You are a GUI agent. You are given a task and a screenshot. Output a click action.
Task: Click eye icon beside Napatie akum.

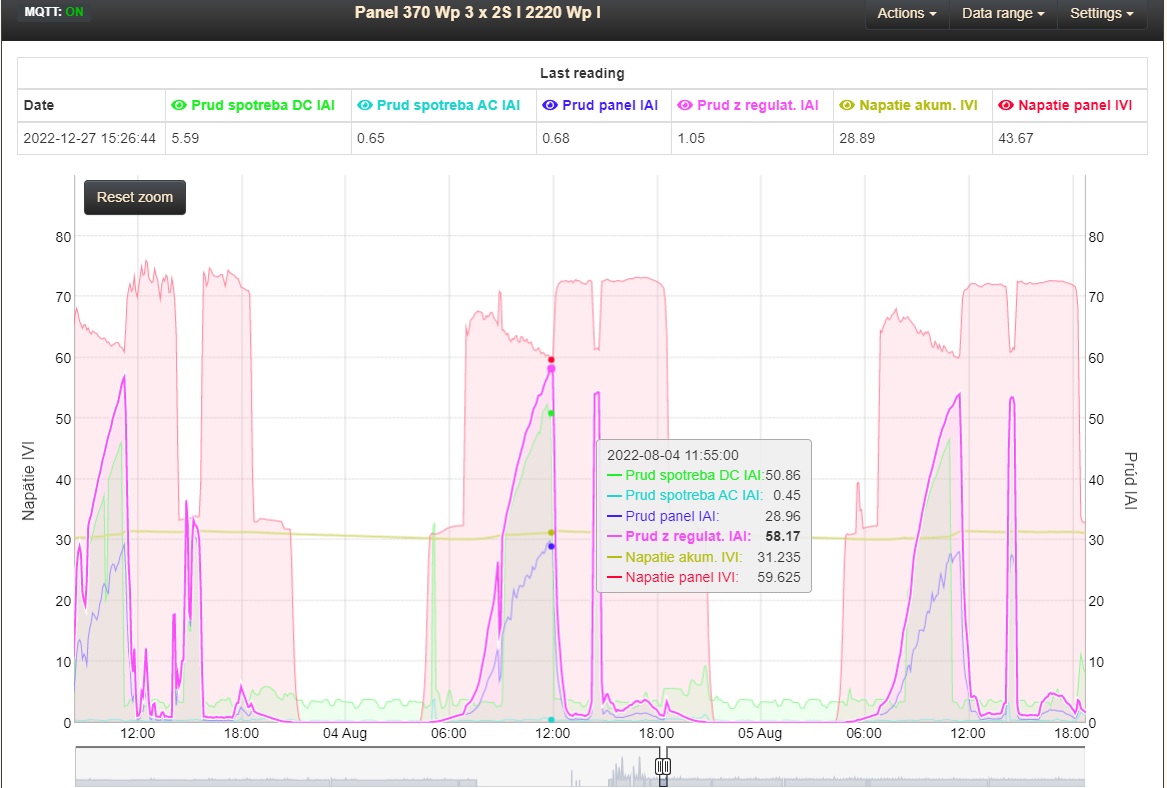tap(848, 105)
